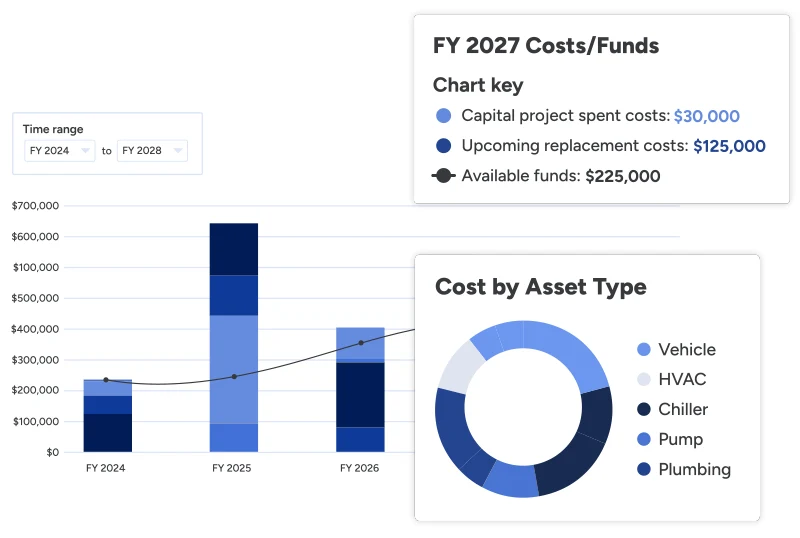This screenshot has height=538, width=800.
Task: Click the Chiller legend label
Action: (683, 409)
